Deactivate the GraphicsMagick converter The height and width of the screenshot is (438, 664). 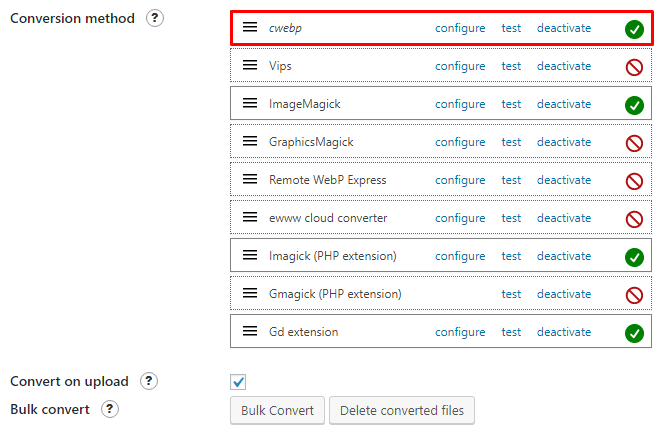click(564, 142)
